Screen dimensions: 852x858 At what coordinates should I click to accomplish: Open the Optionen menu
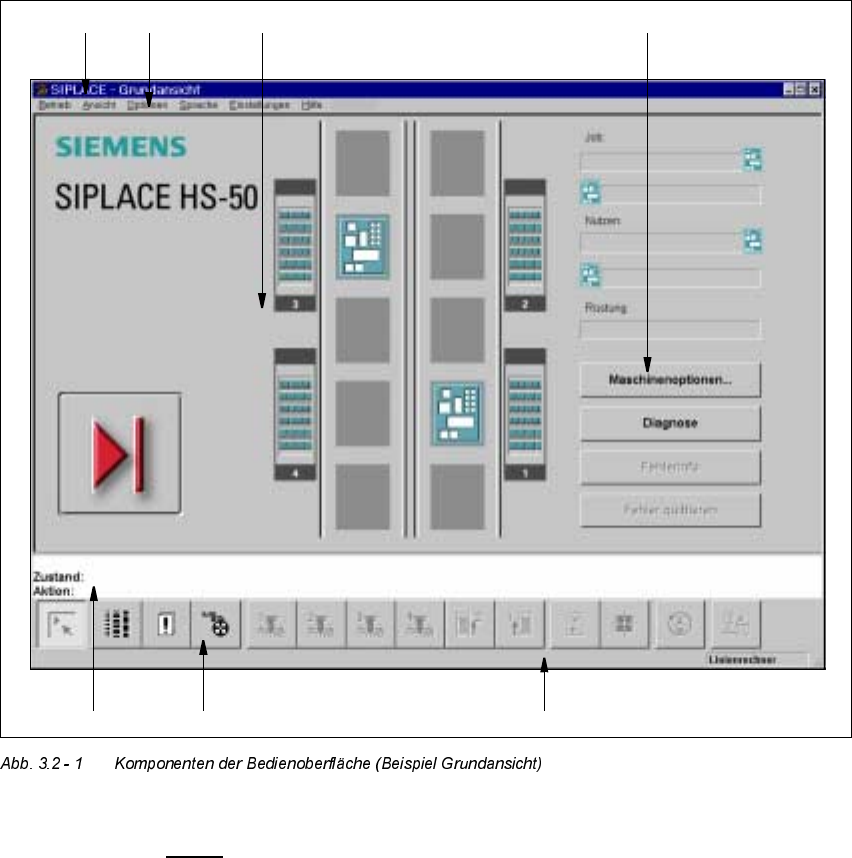147,105
